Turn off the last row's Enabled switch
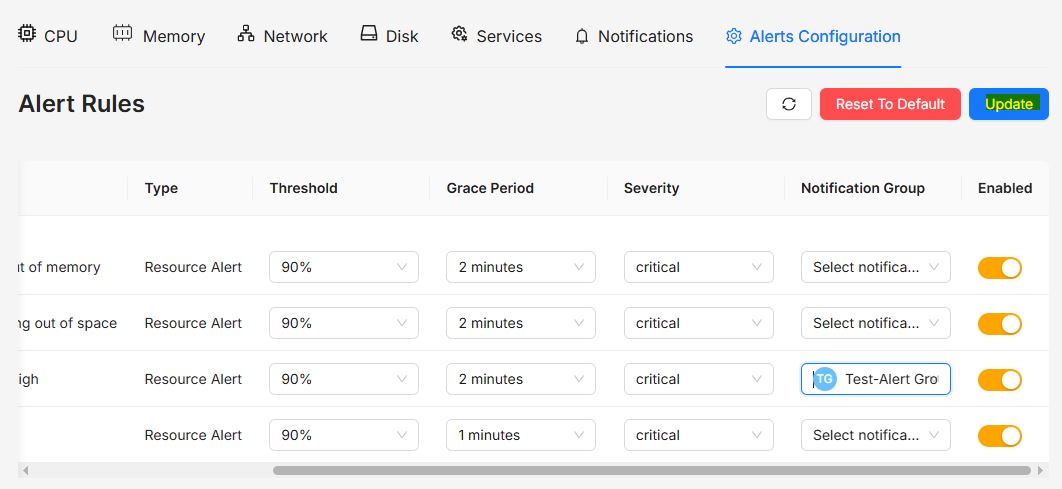1062x489 pixels. tap(1000, 435)
